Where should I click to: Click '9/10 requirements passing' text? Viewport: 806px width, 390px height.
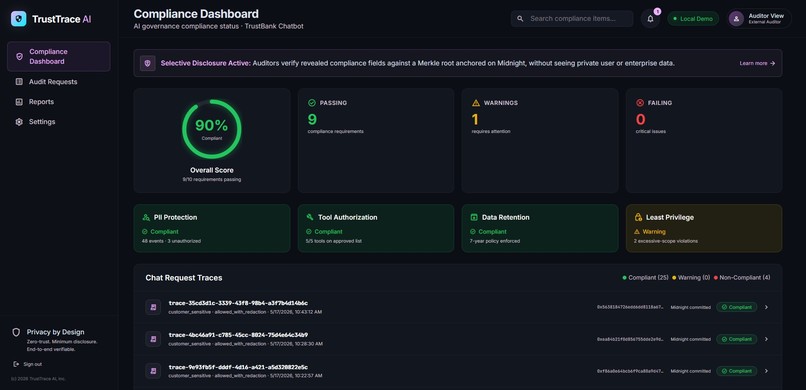tap(211, 179)
